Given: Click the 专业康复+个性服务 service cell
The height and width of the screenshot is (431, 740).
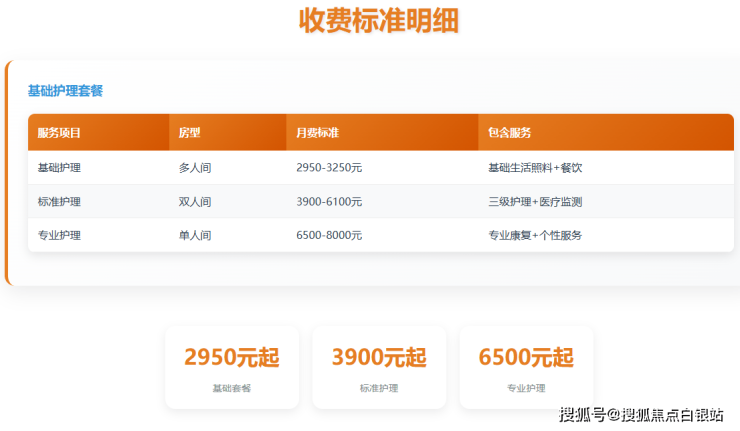Looking at the screenshot, I should (535, 236).
